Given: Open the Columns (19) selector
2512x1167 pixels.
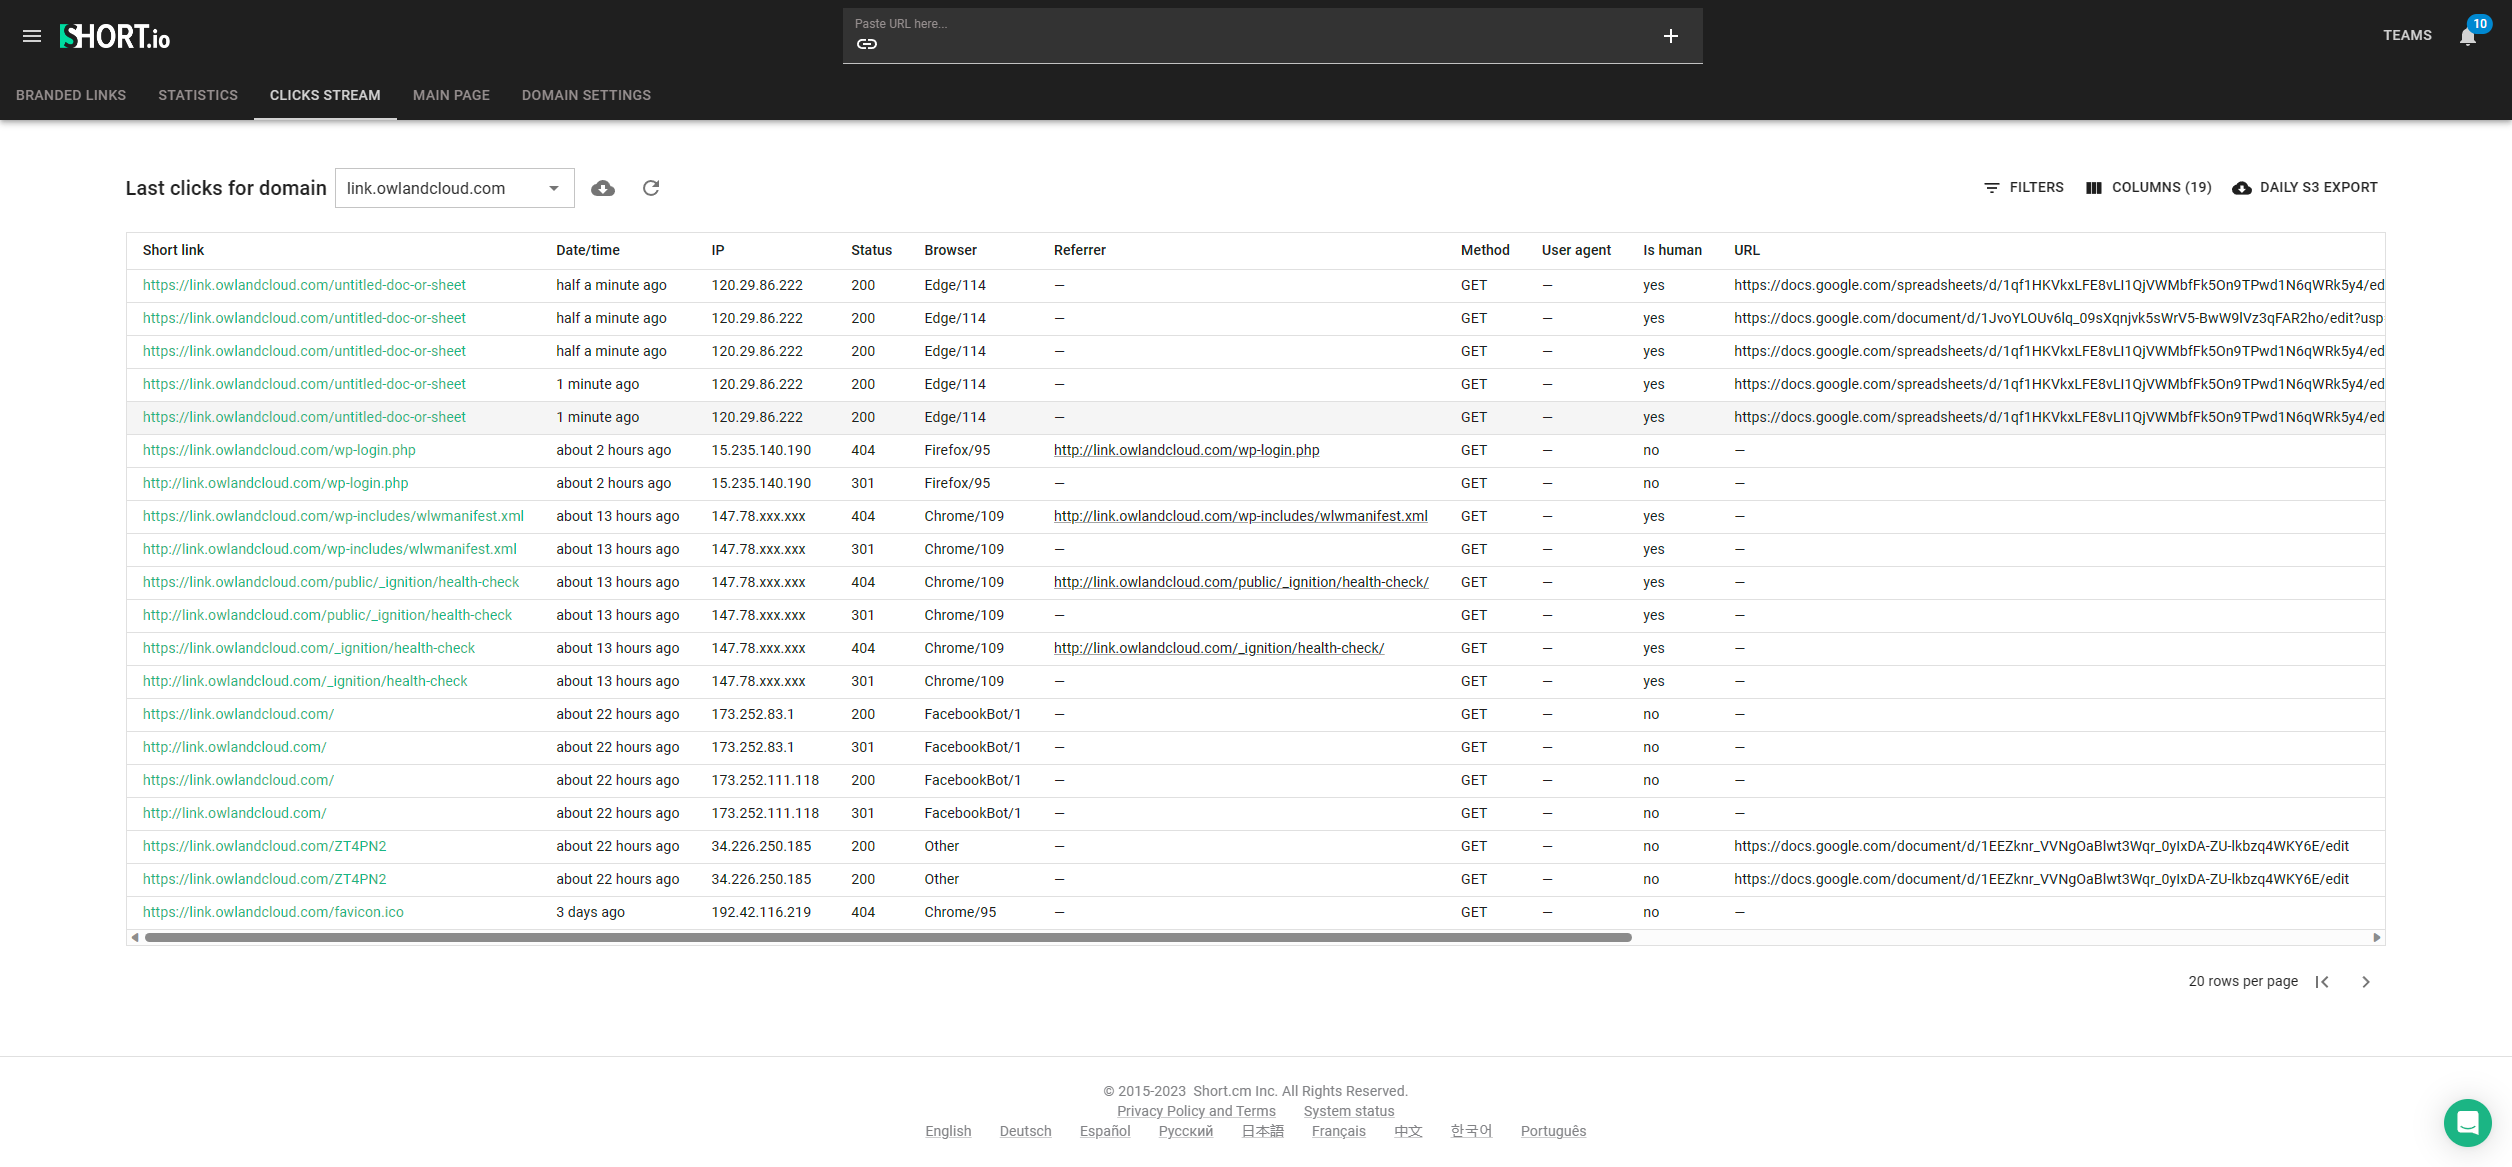Looking at the screenshot, I should (x=2148, y=188).
